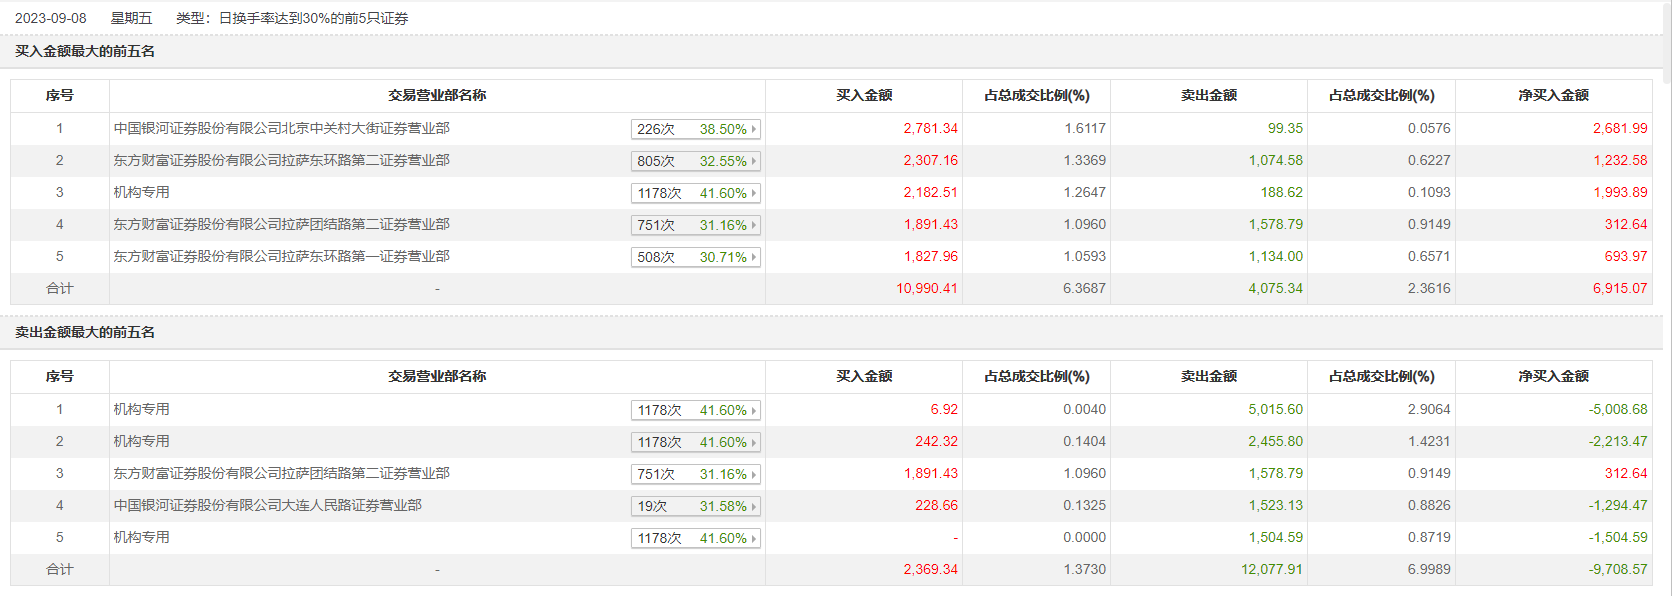Open 中国银河证券大连人民路证券营业部 link
Viewport: 1672px width, 596px height.
[267, 505]
